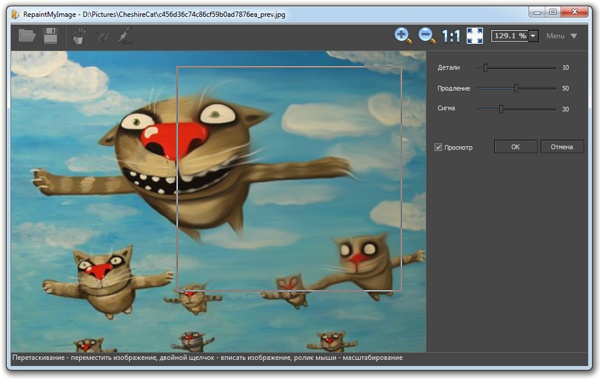Minimize the RepaintMyImage window
Screen dimensions: 600x379
pos(537,12)
